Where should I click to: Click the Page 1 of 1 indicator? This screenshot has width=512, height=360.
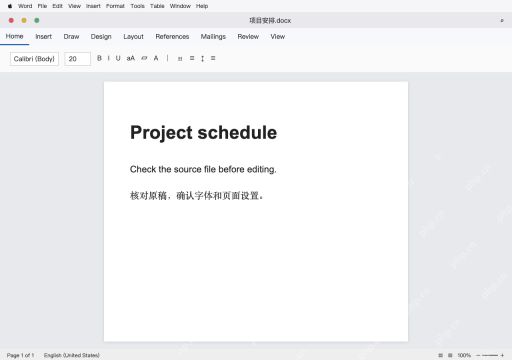pos(20,355)
